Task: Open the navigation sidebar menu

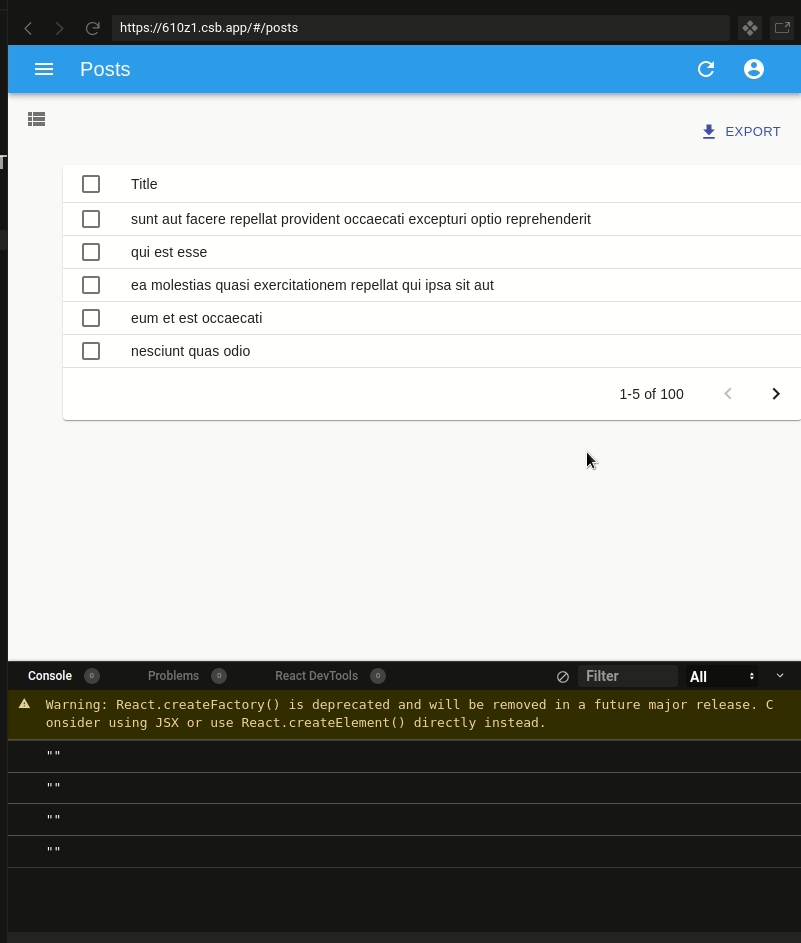Action: pyautogui.click(x=43, y=69)
